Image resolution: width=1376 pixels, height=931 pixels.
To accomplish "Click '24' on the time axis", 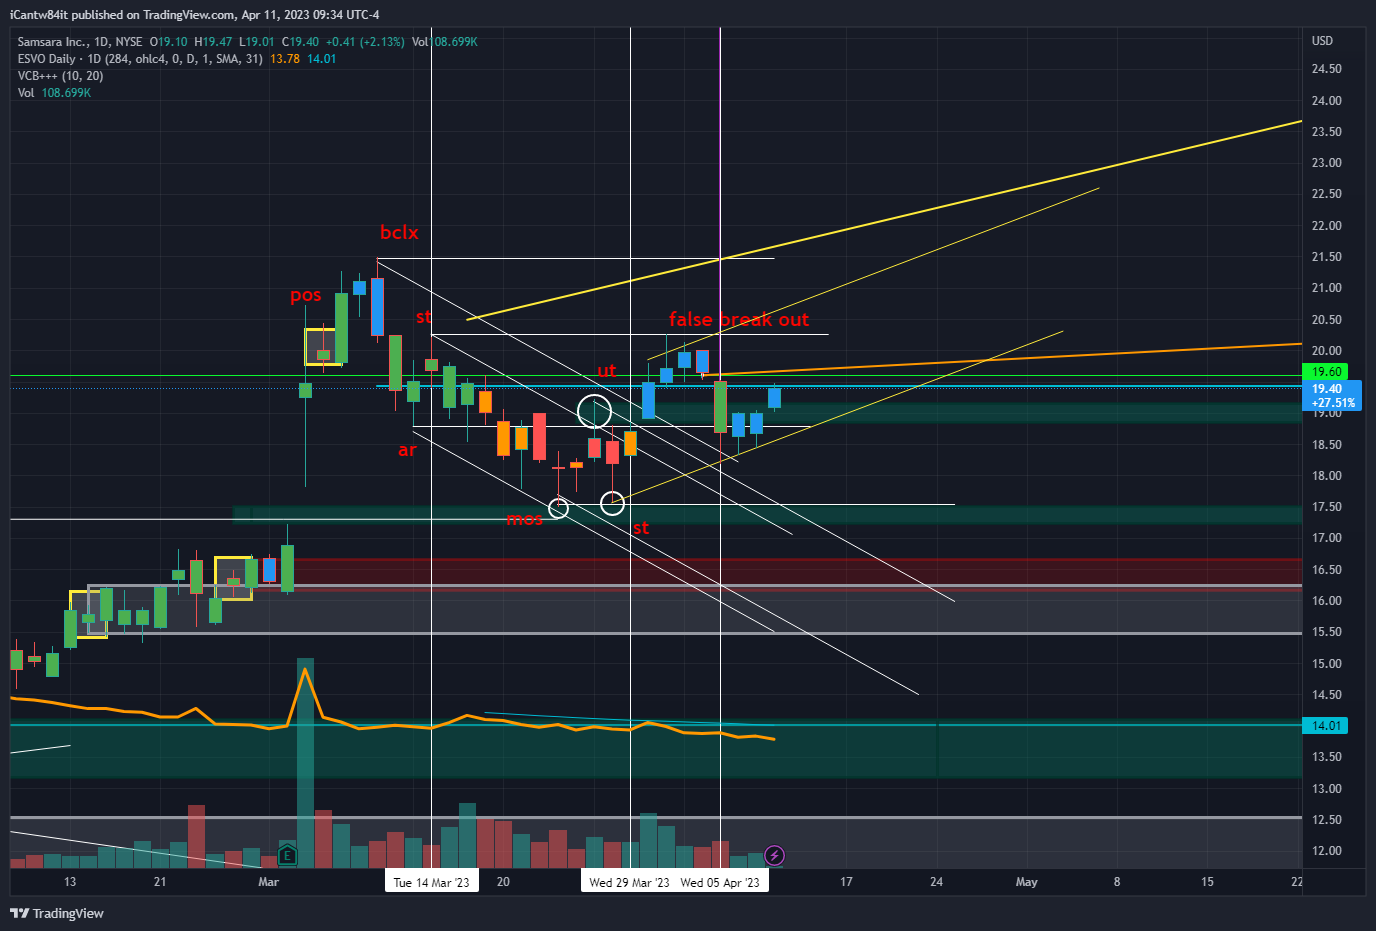I will pos(936,882).
